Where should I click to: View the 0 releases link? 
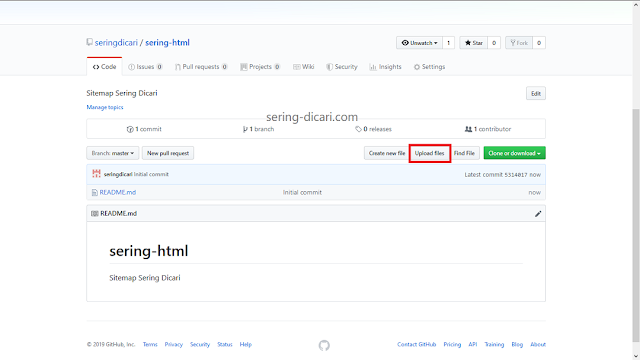373,129
